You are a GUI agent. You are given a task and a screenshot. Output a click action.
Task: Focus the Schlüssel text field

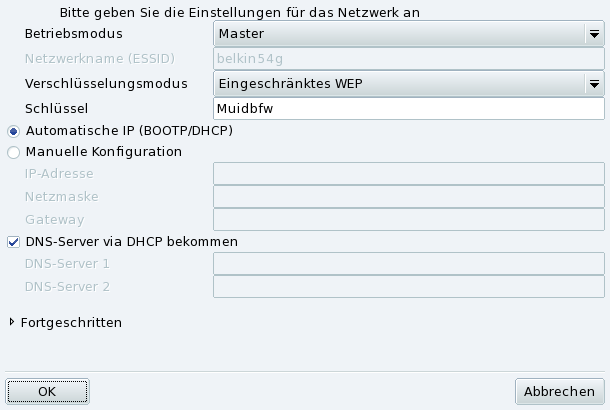[409, 107]
